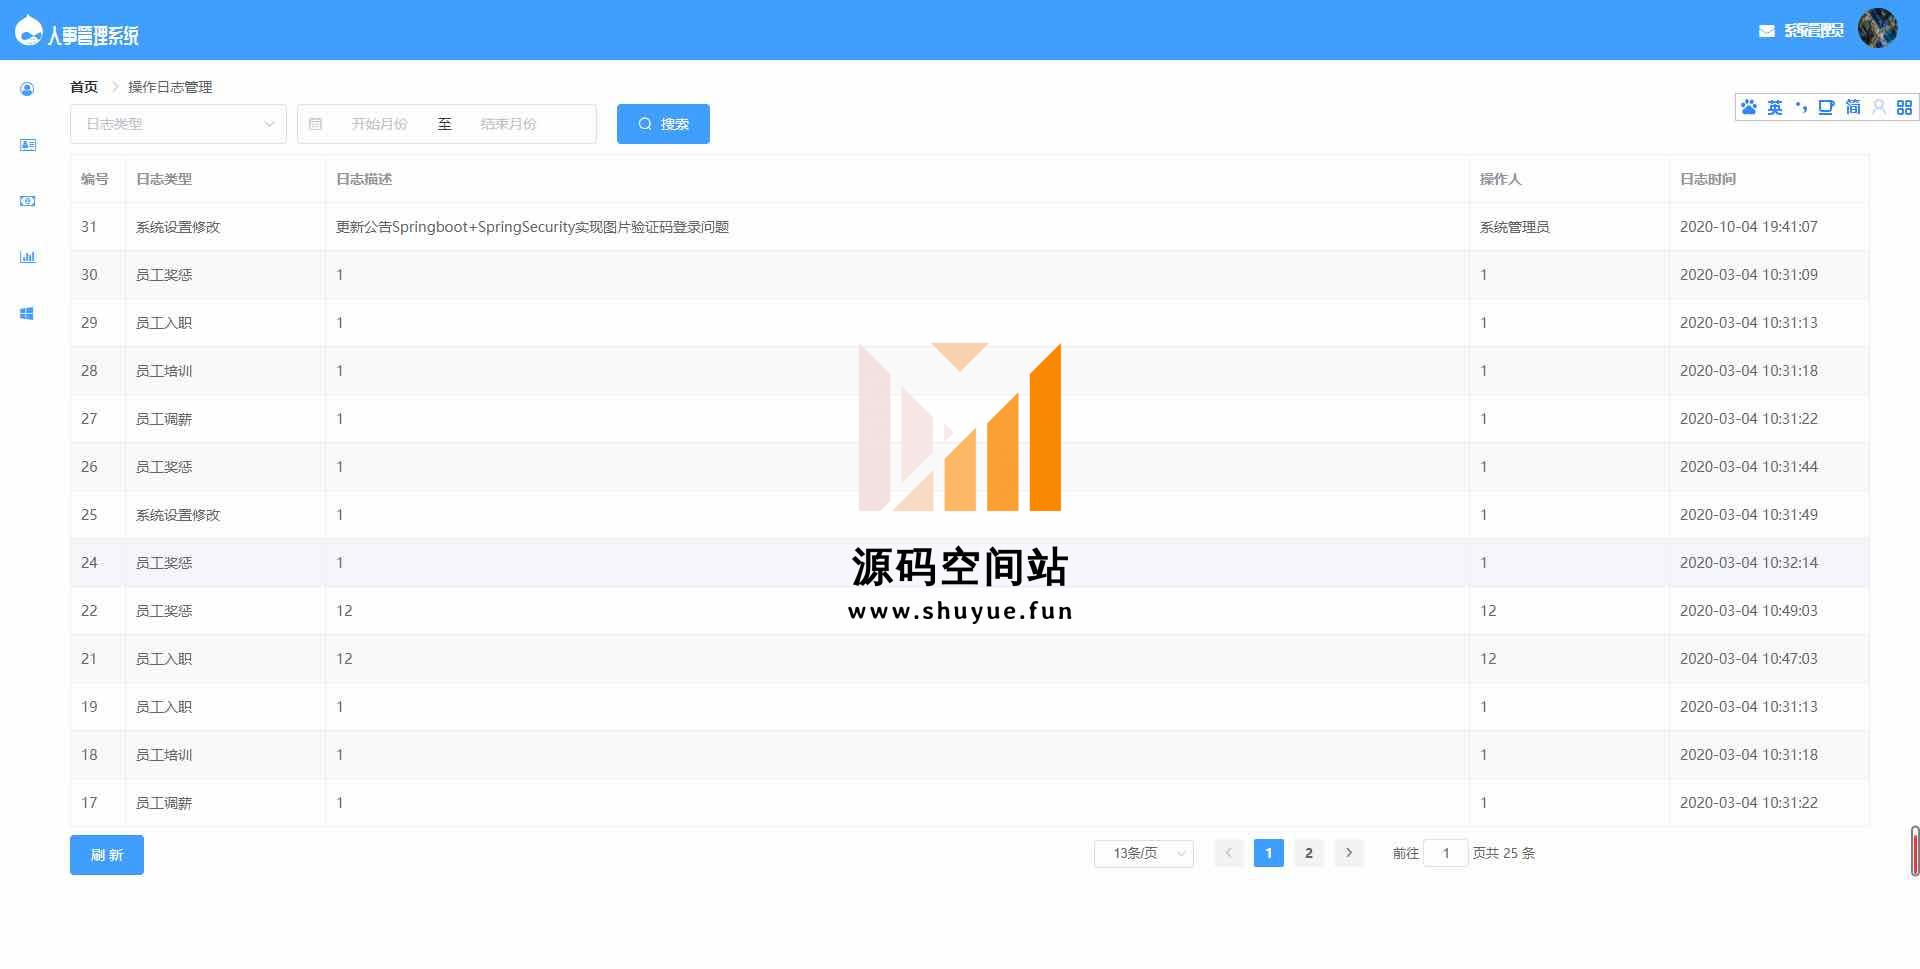Click the IME cup-shaped icon

[1826, 107]
